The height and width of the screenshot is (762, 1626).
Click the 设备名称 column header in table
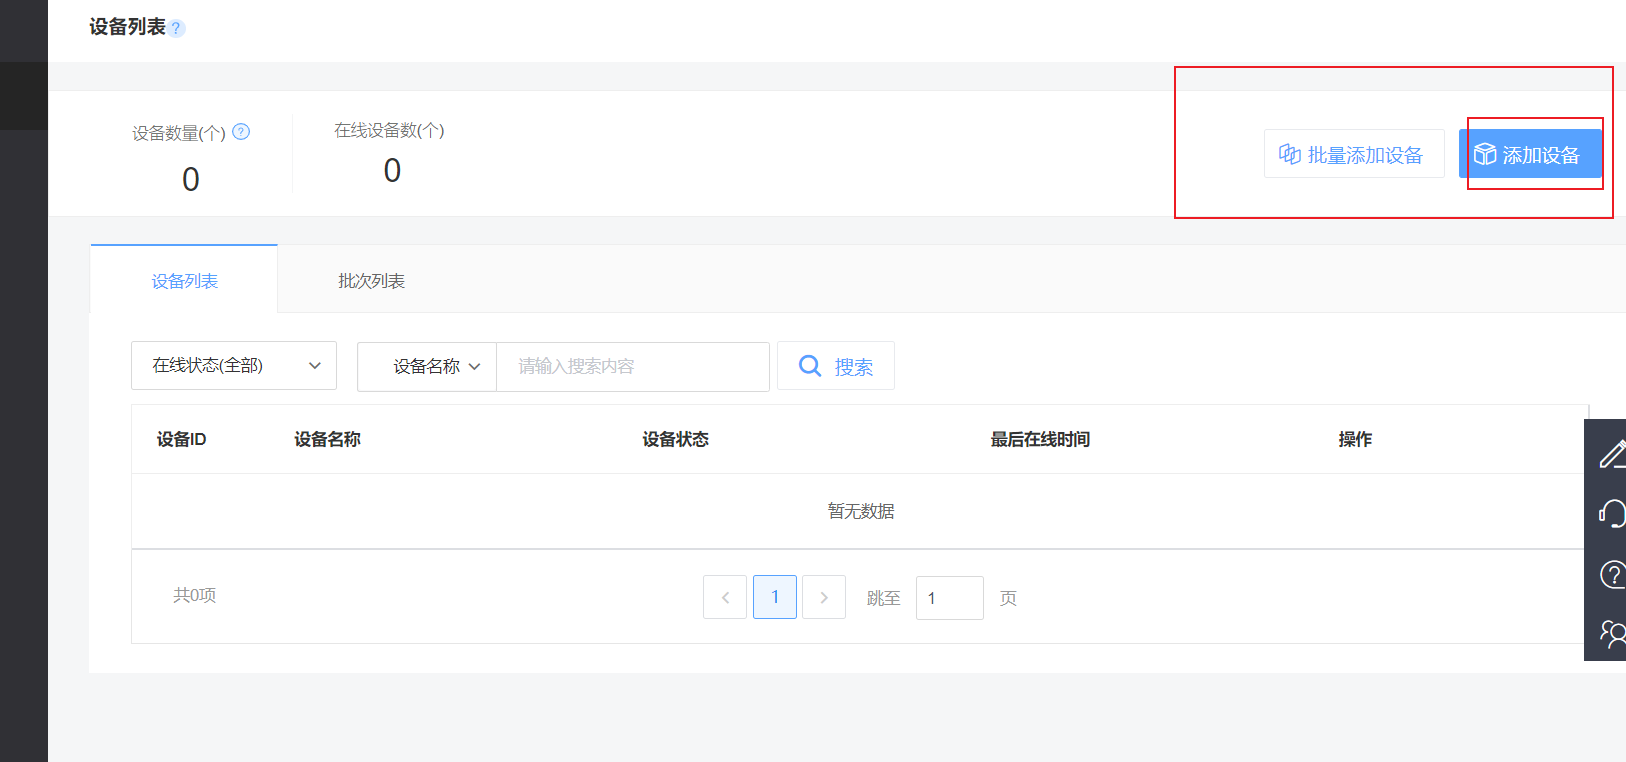point(327,439)
